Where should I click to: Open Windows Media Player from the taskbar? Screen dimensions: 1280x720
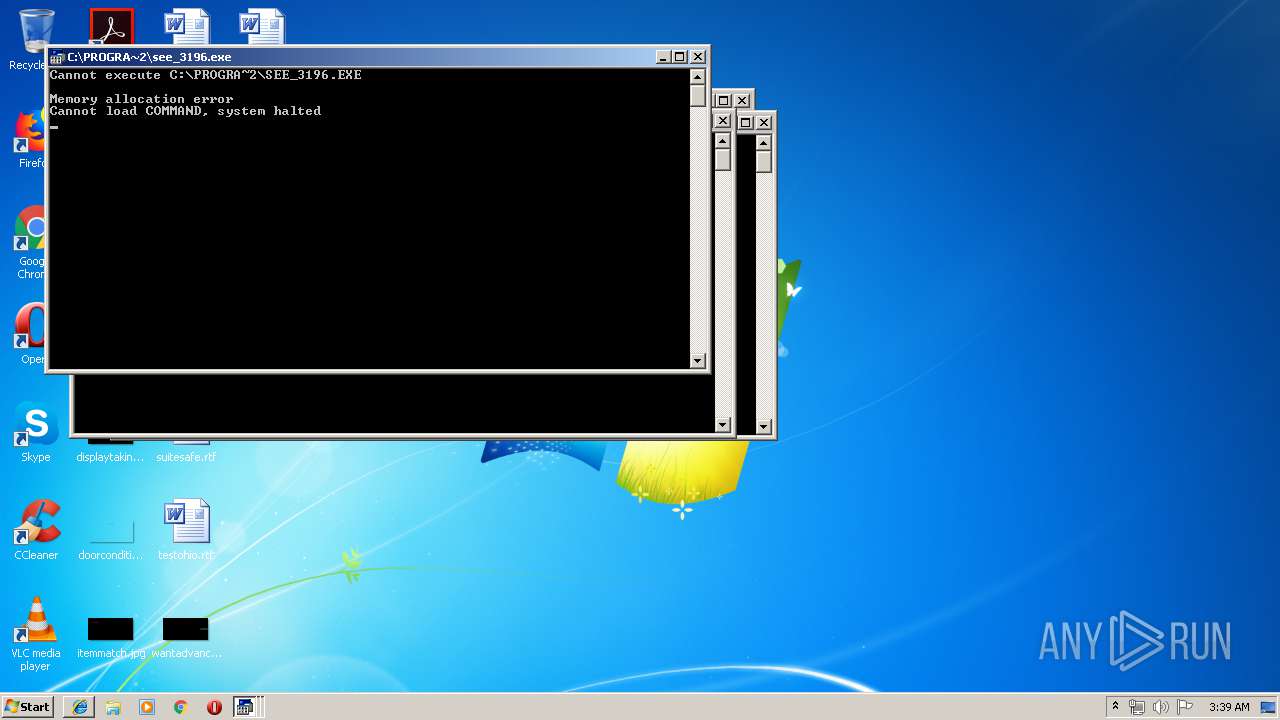click(x=147, y=707)
